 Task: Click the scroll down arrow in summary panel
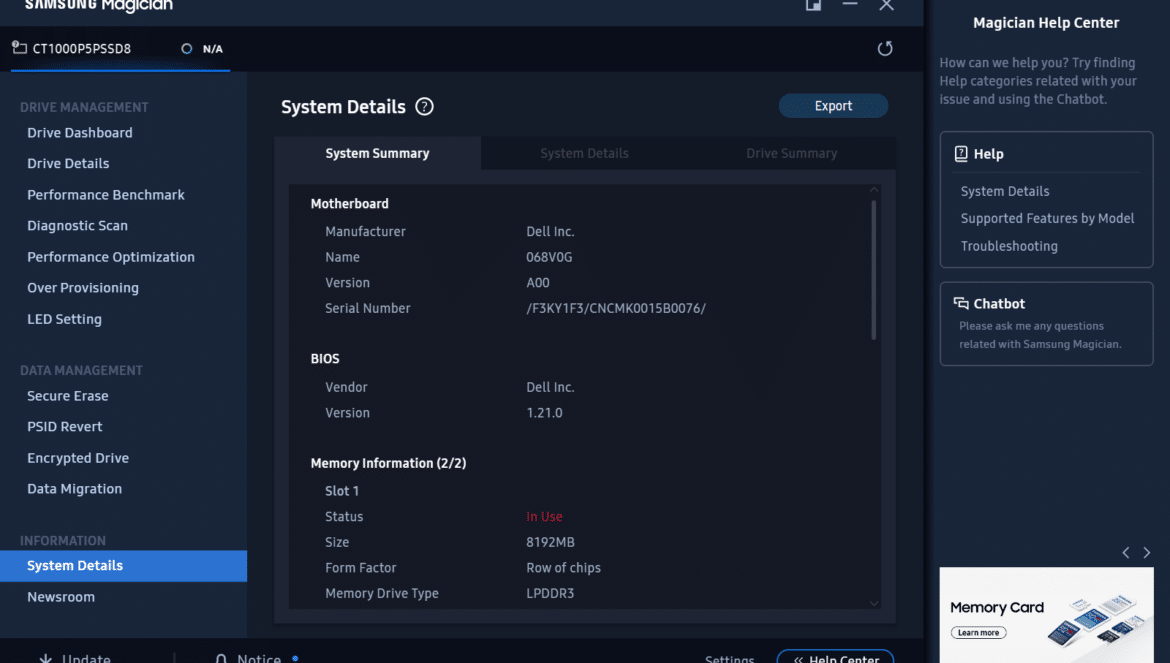coord(874,603)
